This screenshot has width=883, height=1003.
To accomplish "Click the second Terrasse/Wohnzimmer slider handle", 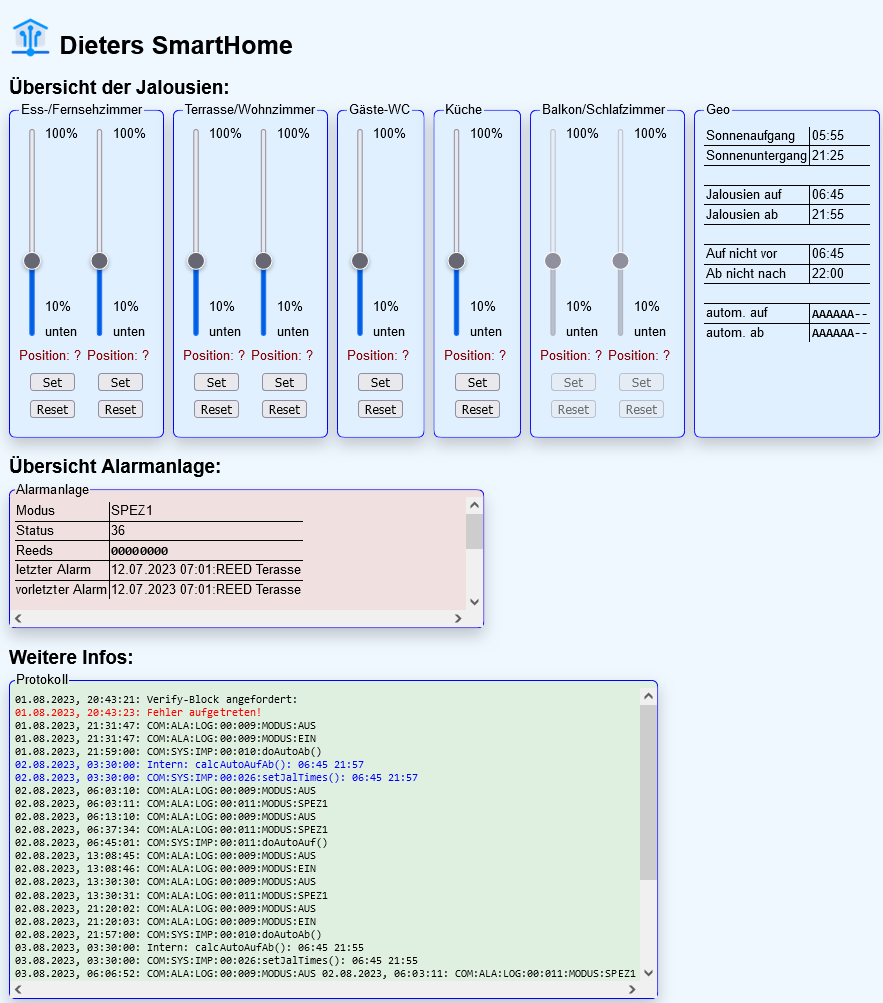I will pyautogui.click(x=264, y=261).
